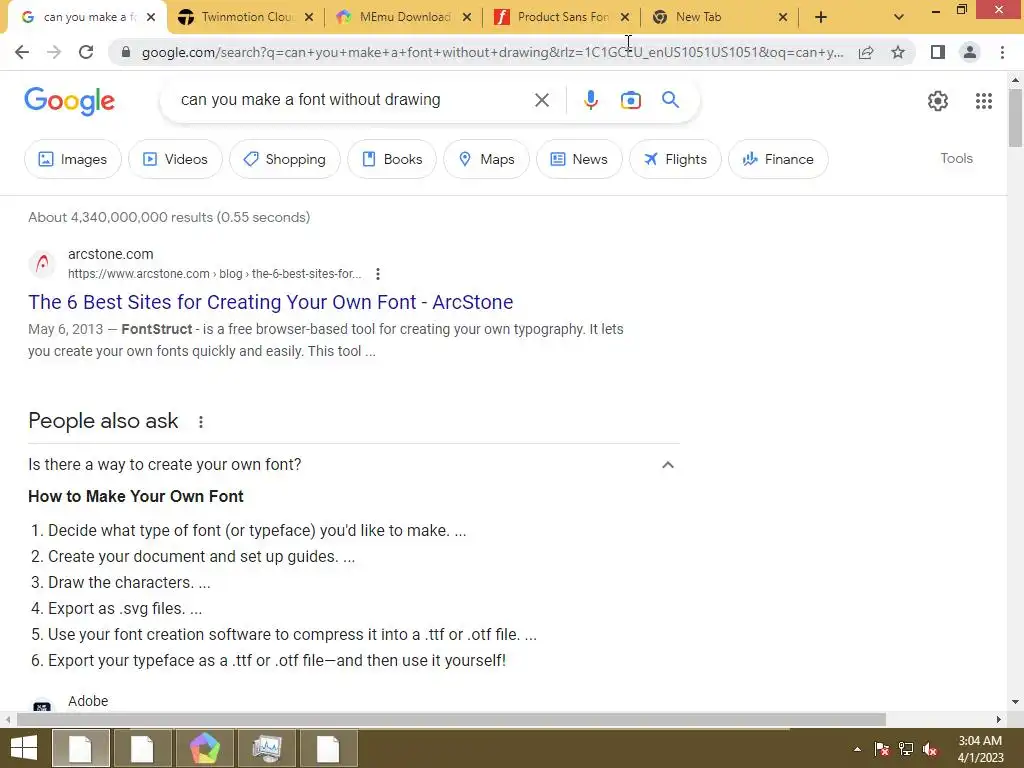Image resolution: width=1024 pixels, height=768 pixels.
Task: Filter results by Finance
Action: 778,159
